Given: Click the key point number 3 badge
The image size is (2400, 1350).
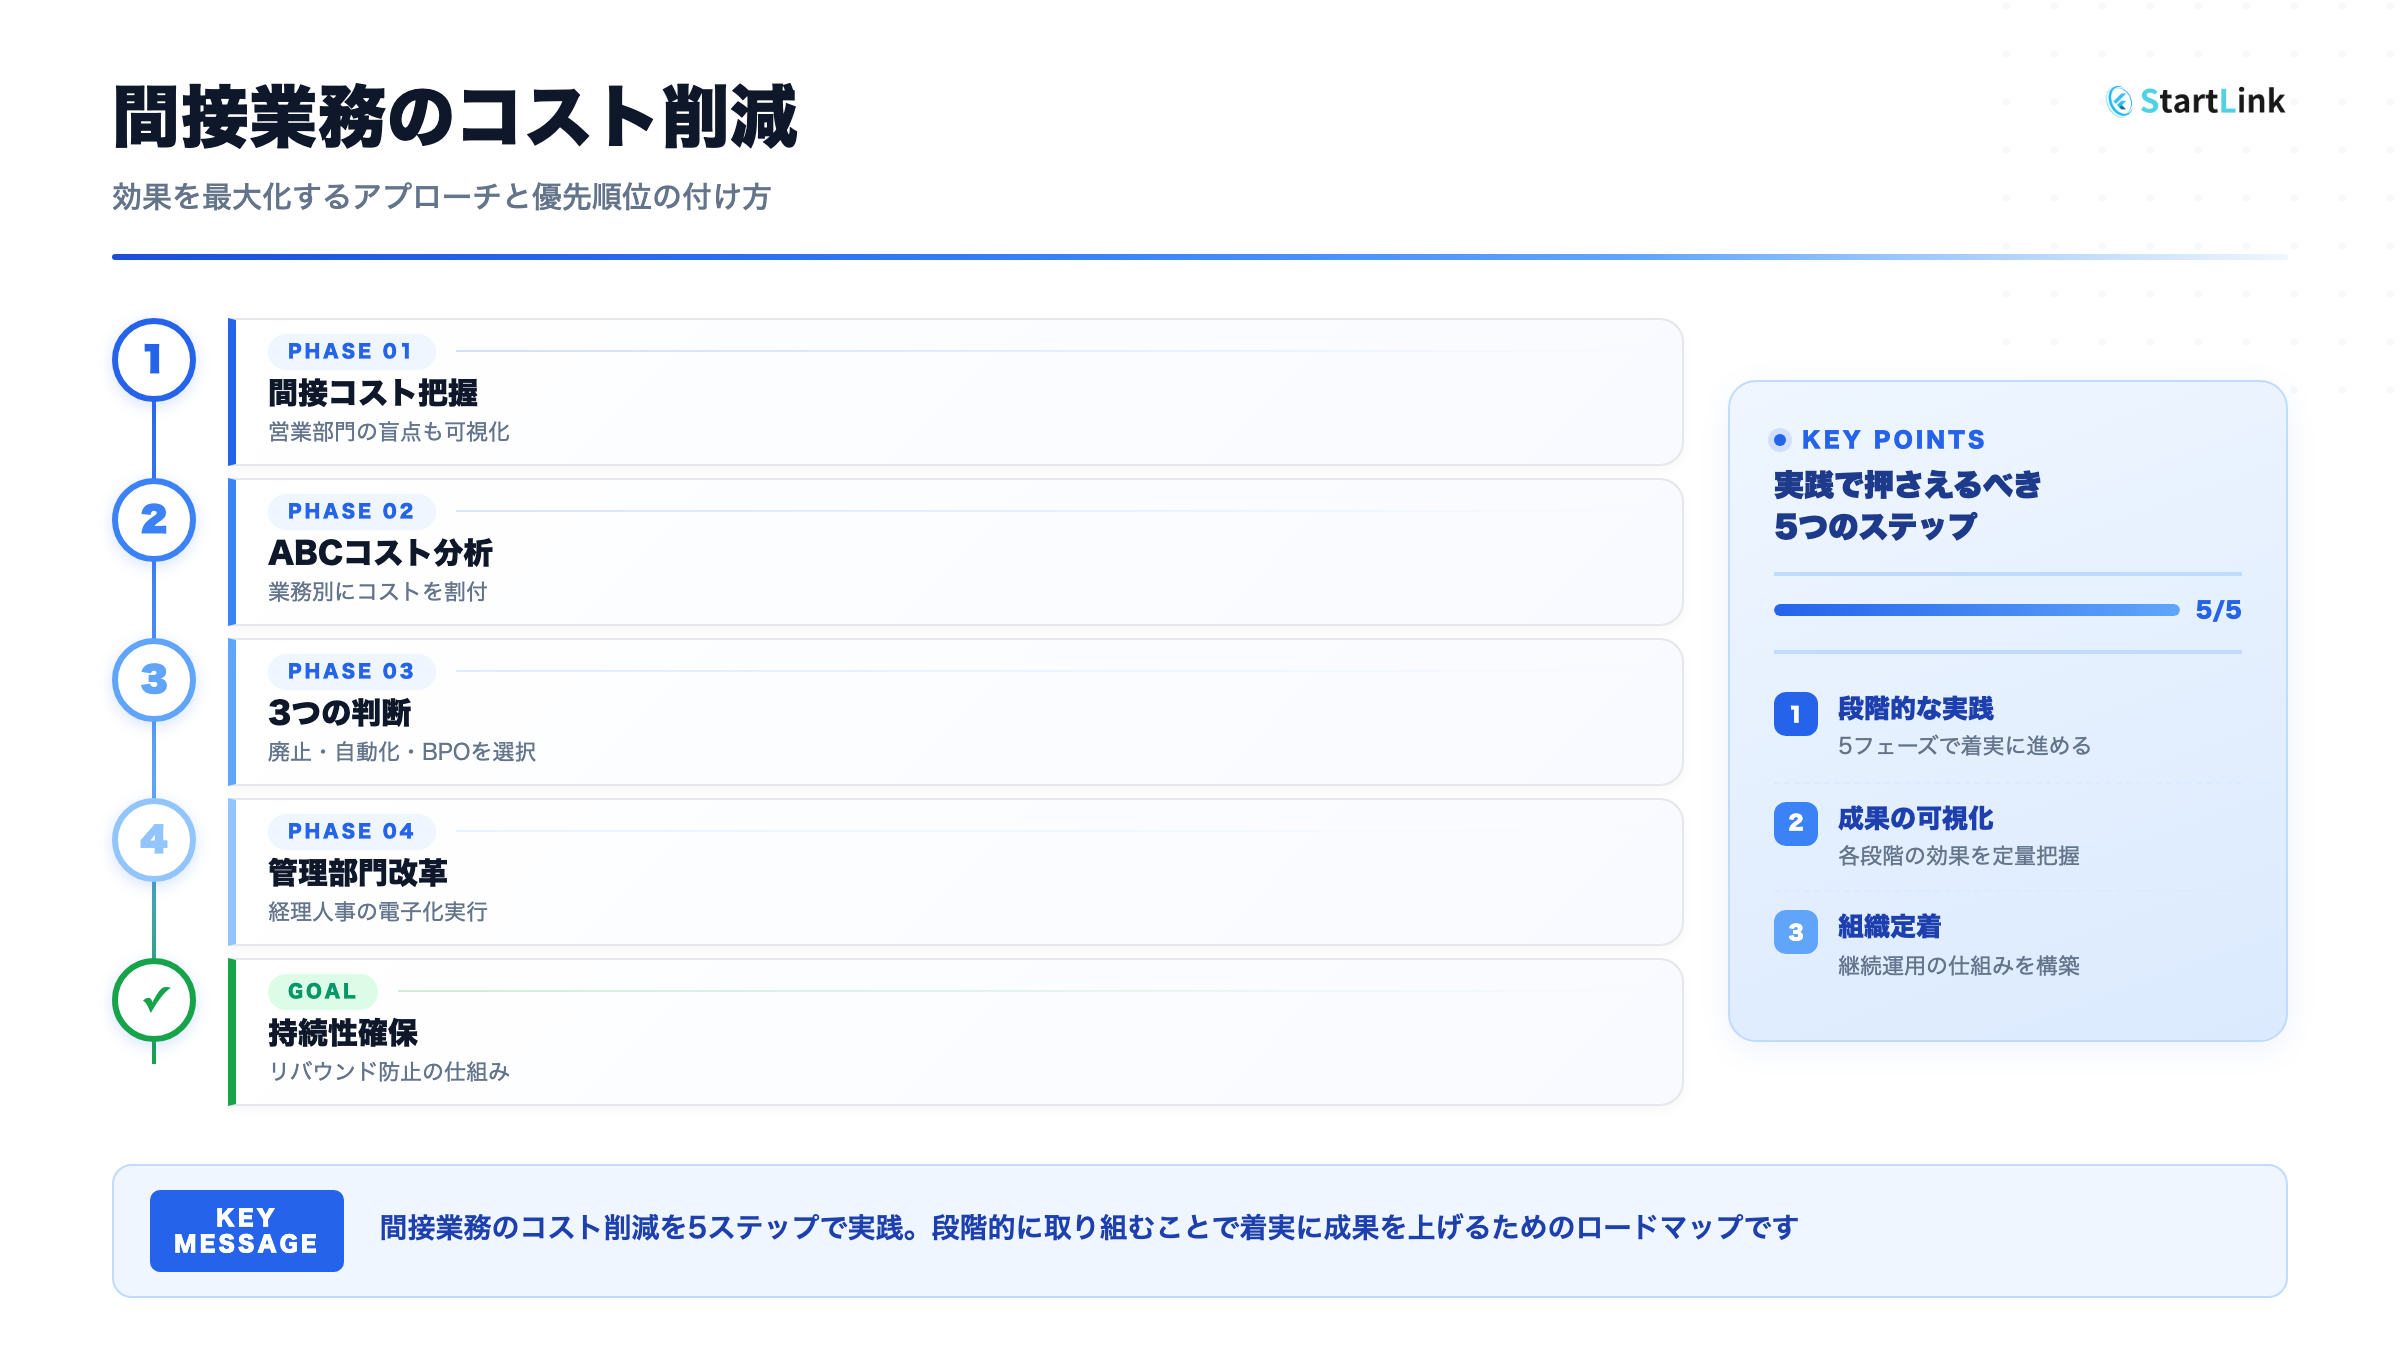Looking at the screenshot, I should tap(1795, 932).
